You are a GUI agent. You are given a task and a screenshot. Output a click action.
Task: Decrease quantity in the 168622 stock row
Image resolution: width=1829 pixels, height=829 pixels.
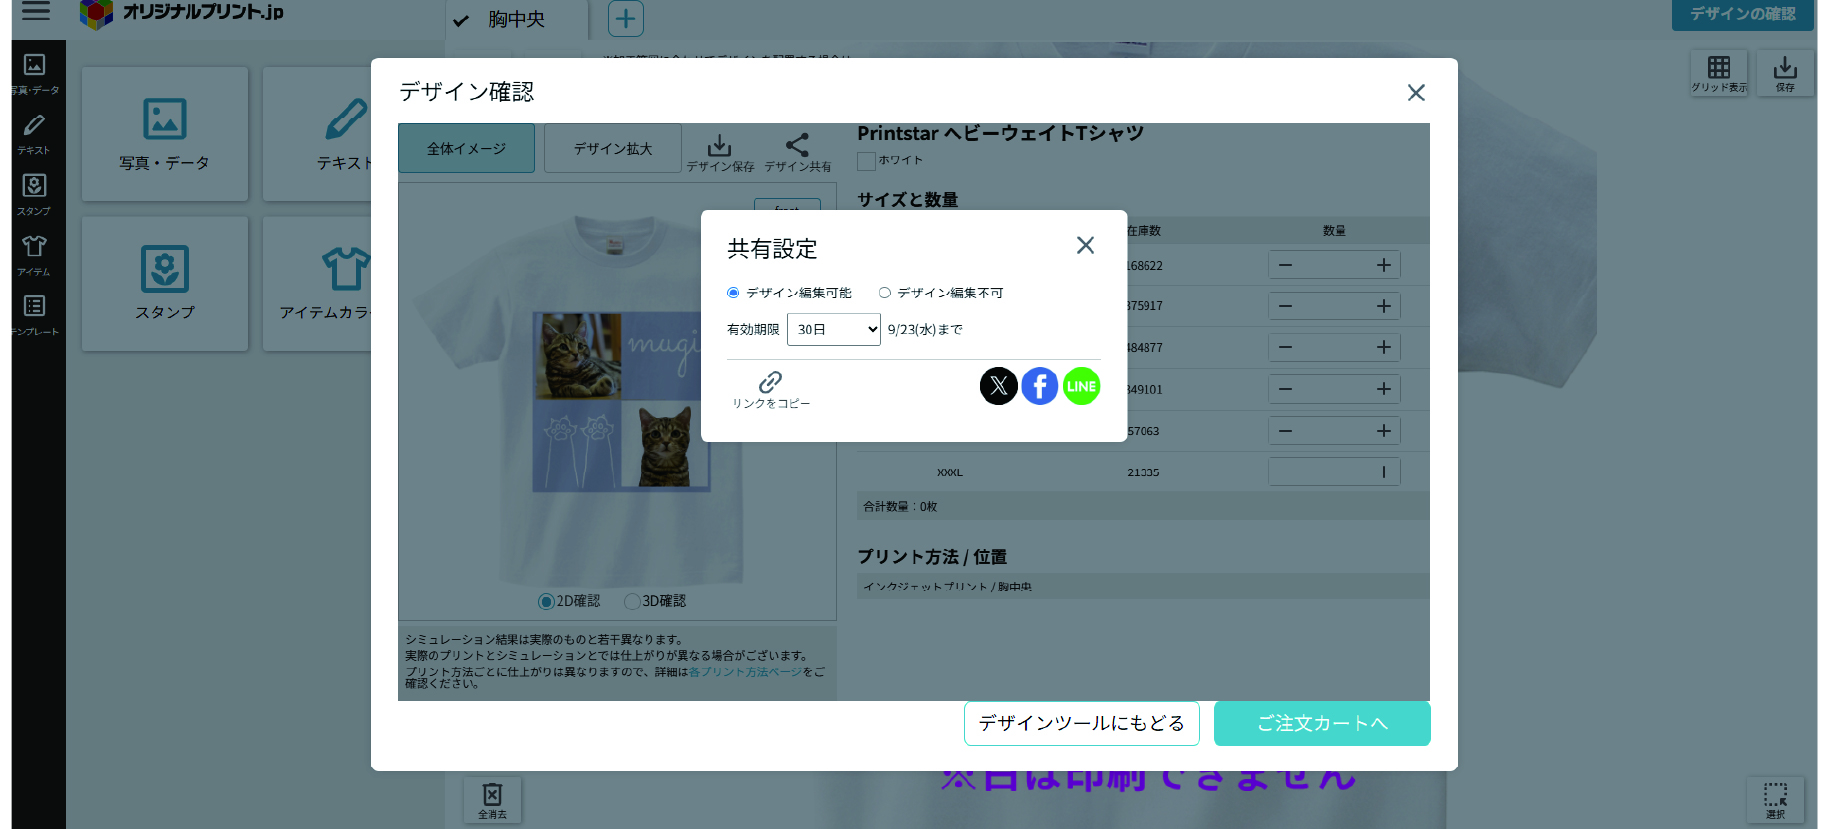coord(1285,265)
